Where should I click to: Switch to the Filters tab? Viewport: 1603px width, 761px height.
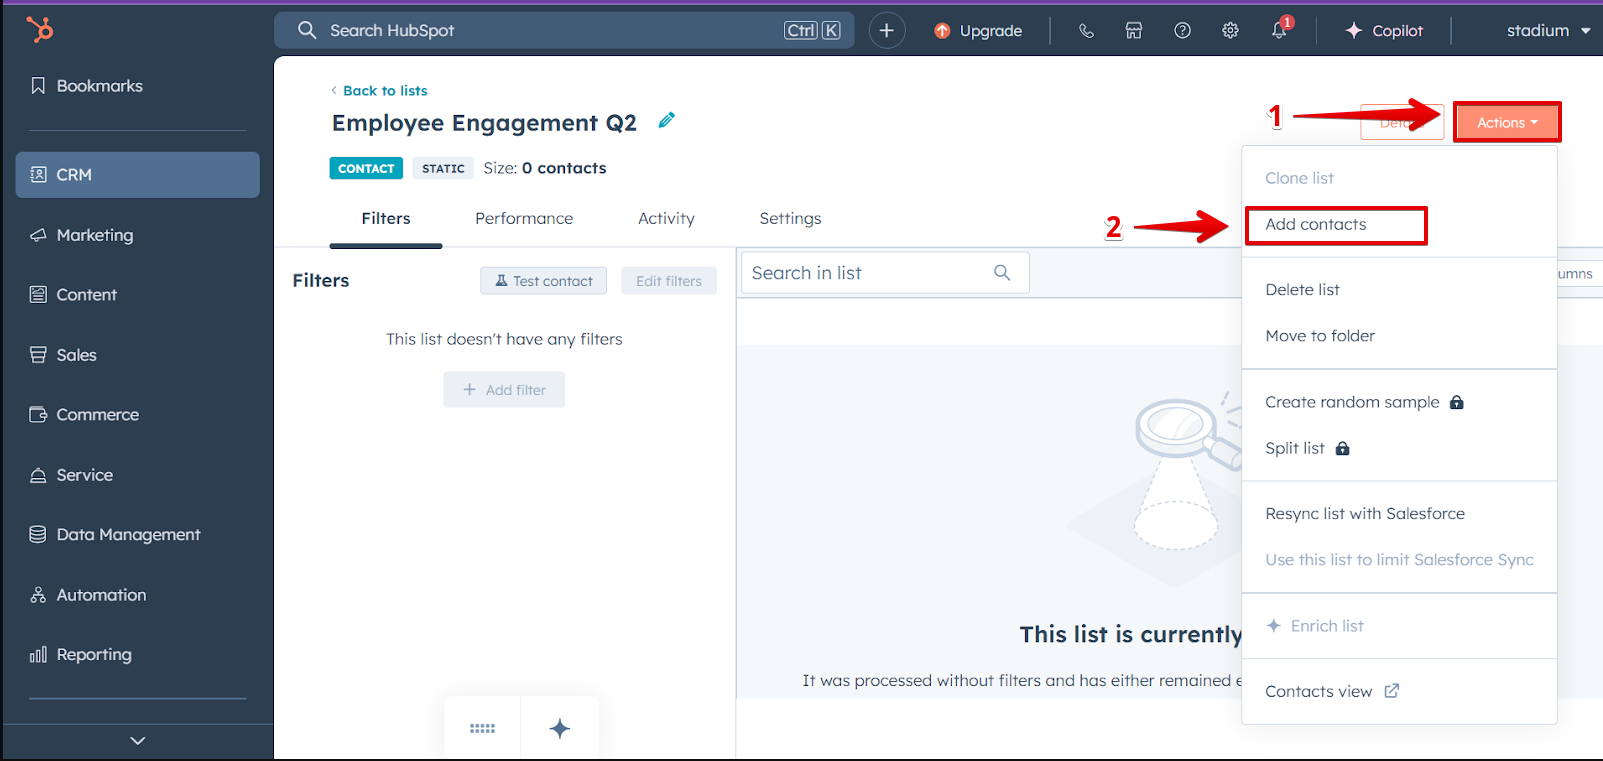[386, 218]
